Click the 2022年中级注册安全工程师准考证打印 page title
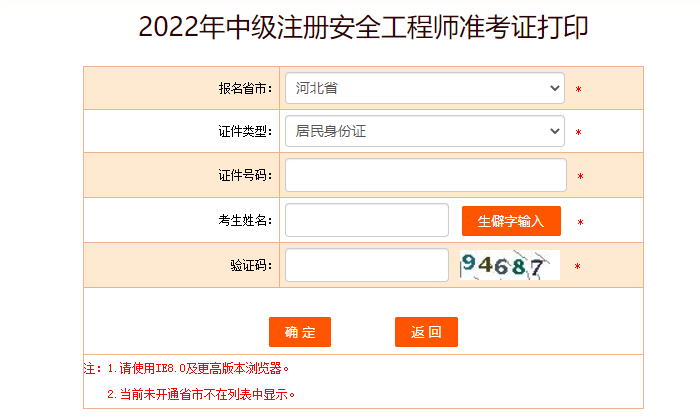 tap(363, 27)
